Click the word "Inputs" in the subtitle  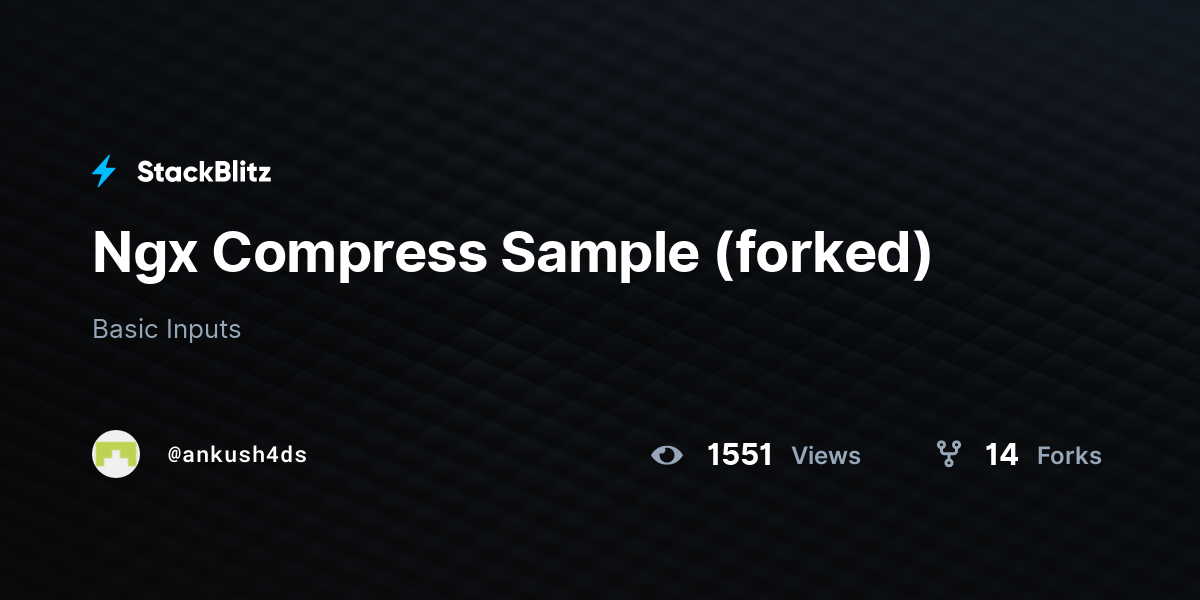204,329
